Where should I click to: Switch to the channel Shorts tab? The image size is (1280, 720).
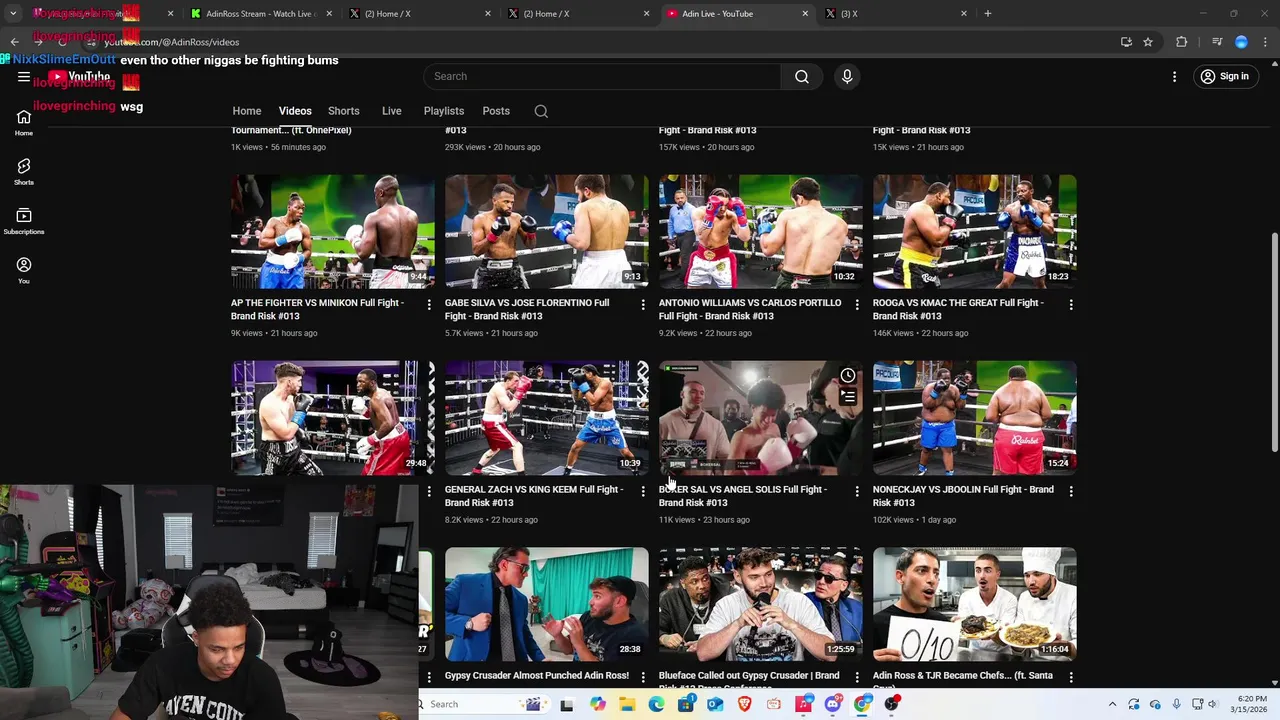343,111
